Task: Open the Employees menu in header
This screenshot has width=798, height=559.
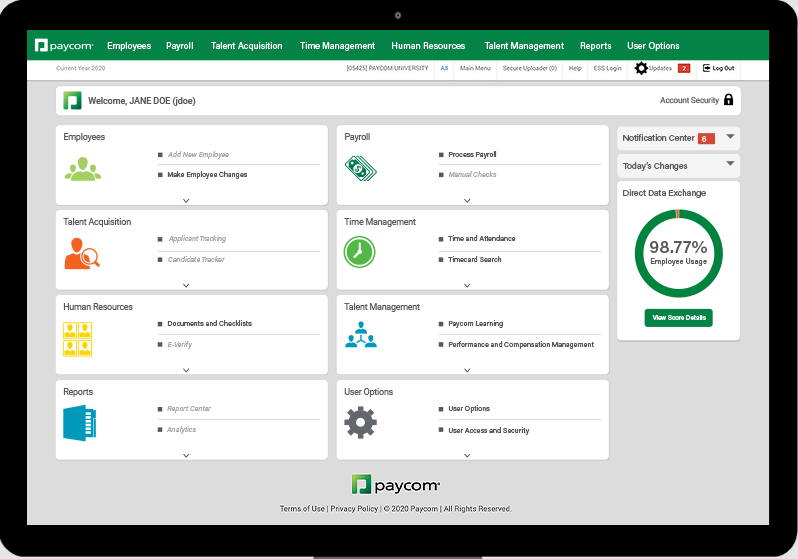Action: 129,46
